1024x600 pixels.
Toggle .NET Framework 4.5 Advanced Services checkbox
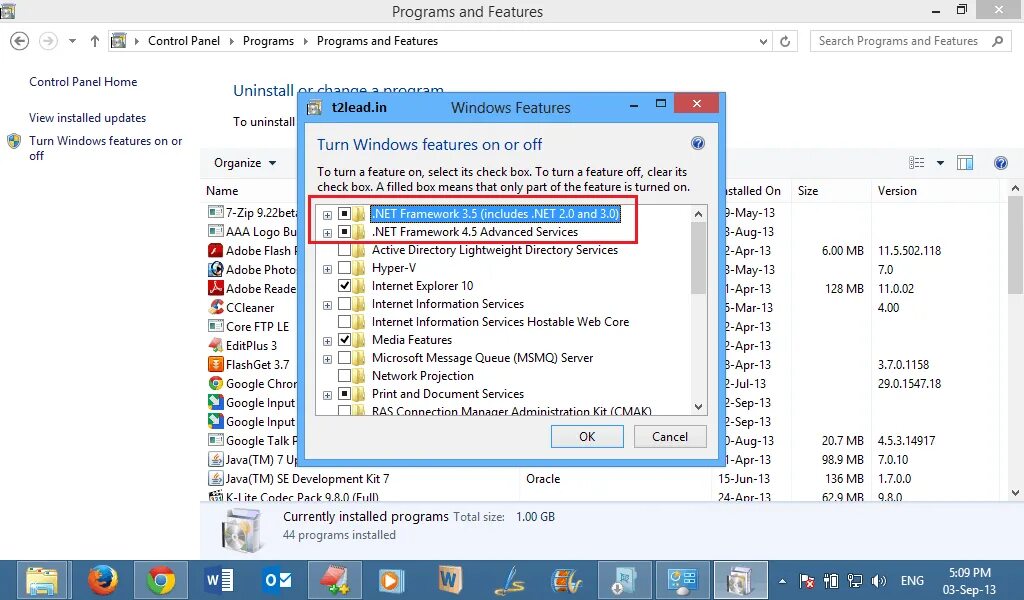pyautogui.click(x=344, y=232)
